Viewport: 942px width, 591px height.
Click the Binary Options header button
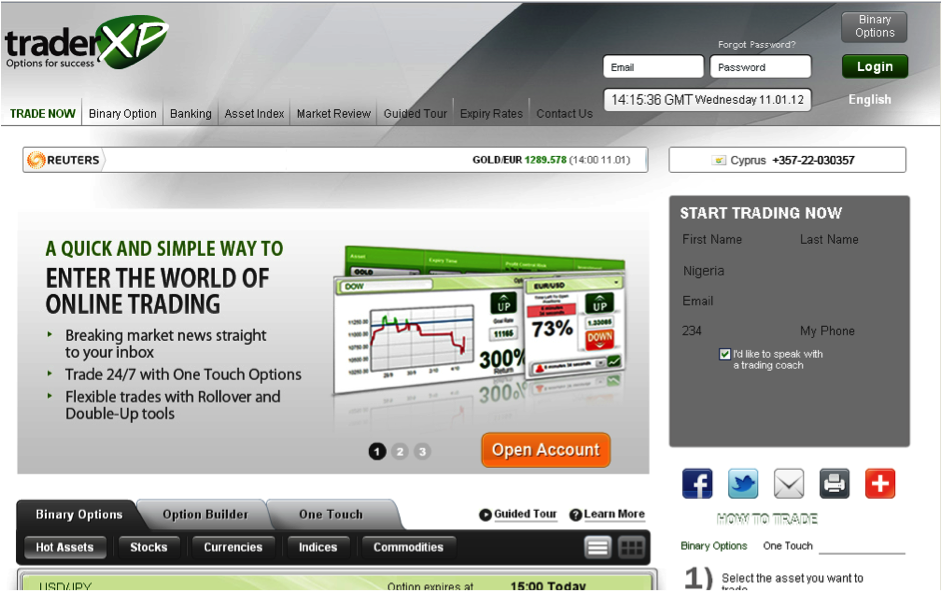pos(875,26)
